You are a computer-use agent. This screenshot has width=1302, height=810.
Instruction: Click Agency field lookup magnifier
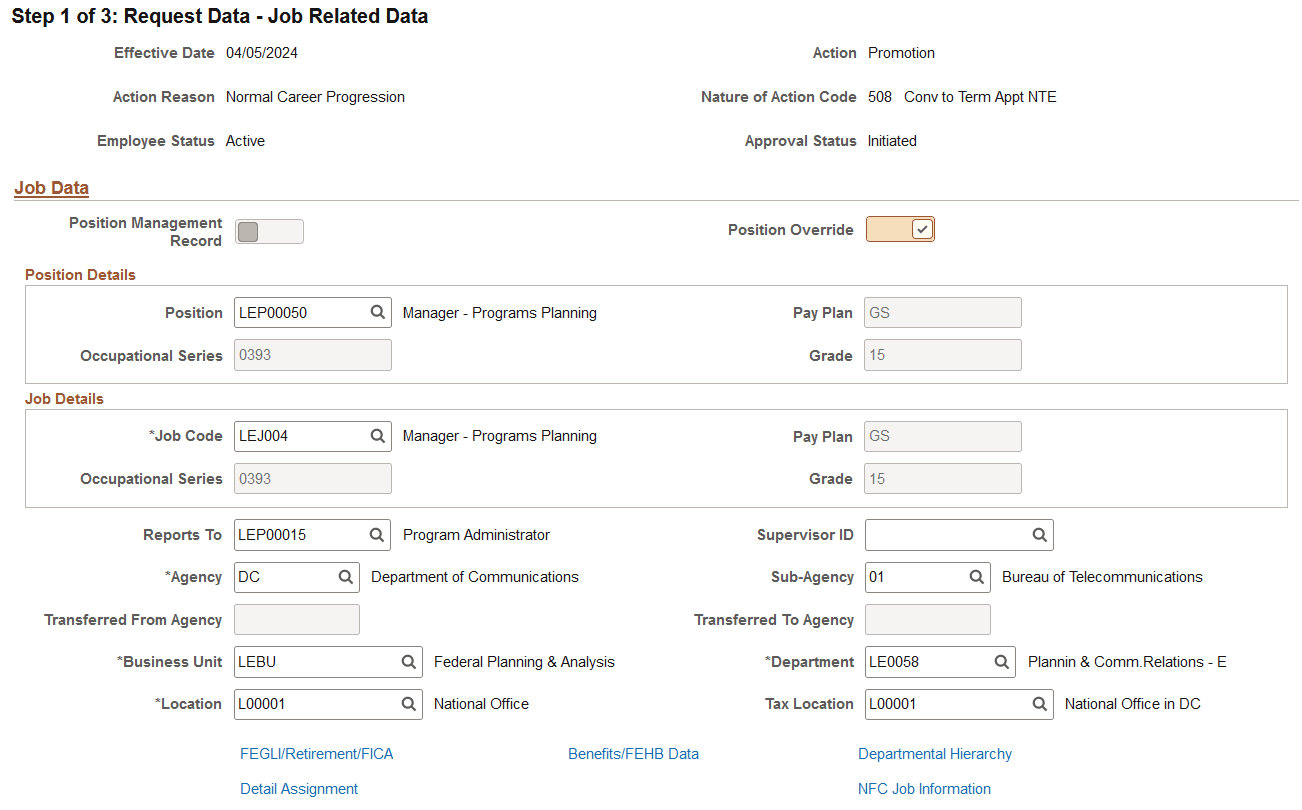pyautogui.click(x=346, y=577)
